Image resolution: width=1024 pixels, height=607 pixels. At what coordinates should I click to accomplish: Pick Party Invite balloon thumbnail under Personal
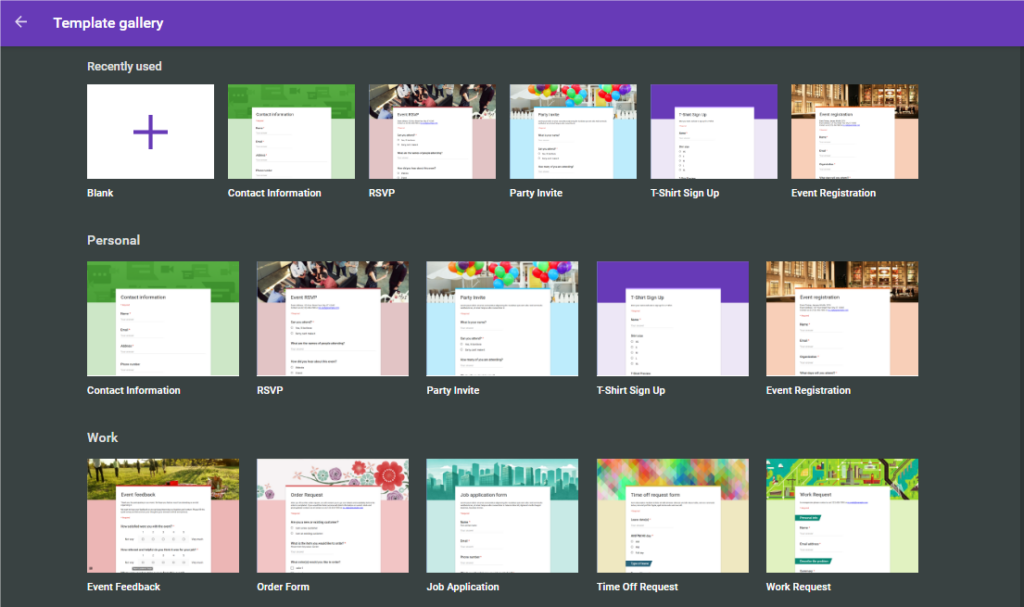point(502,318)
